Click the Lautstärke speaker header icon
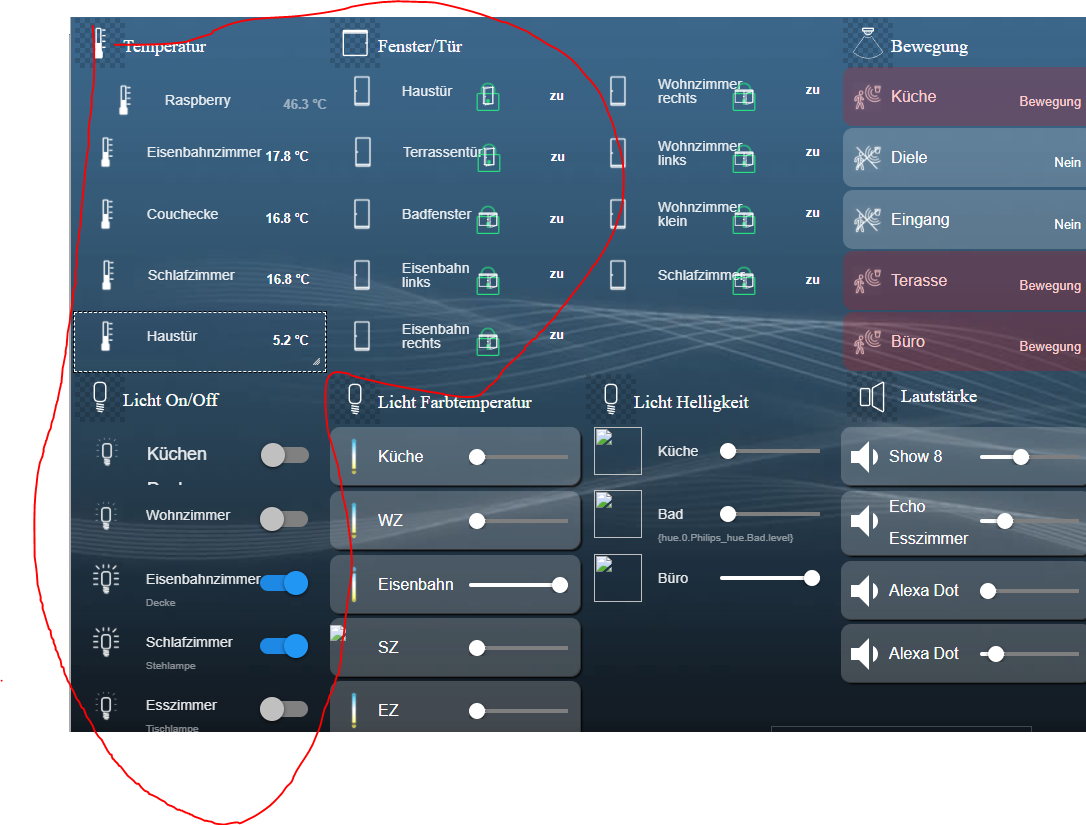Image resolution: width=1086 pixels, height=825 pixels. click(x=872, y=397)
